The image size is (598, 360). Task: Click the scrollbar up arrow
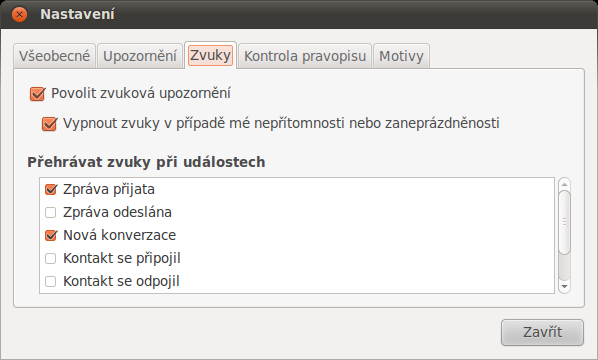(564, 184)
